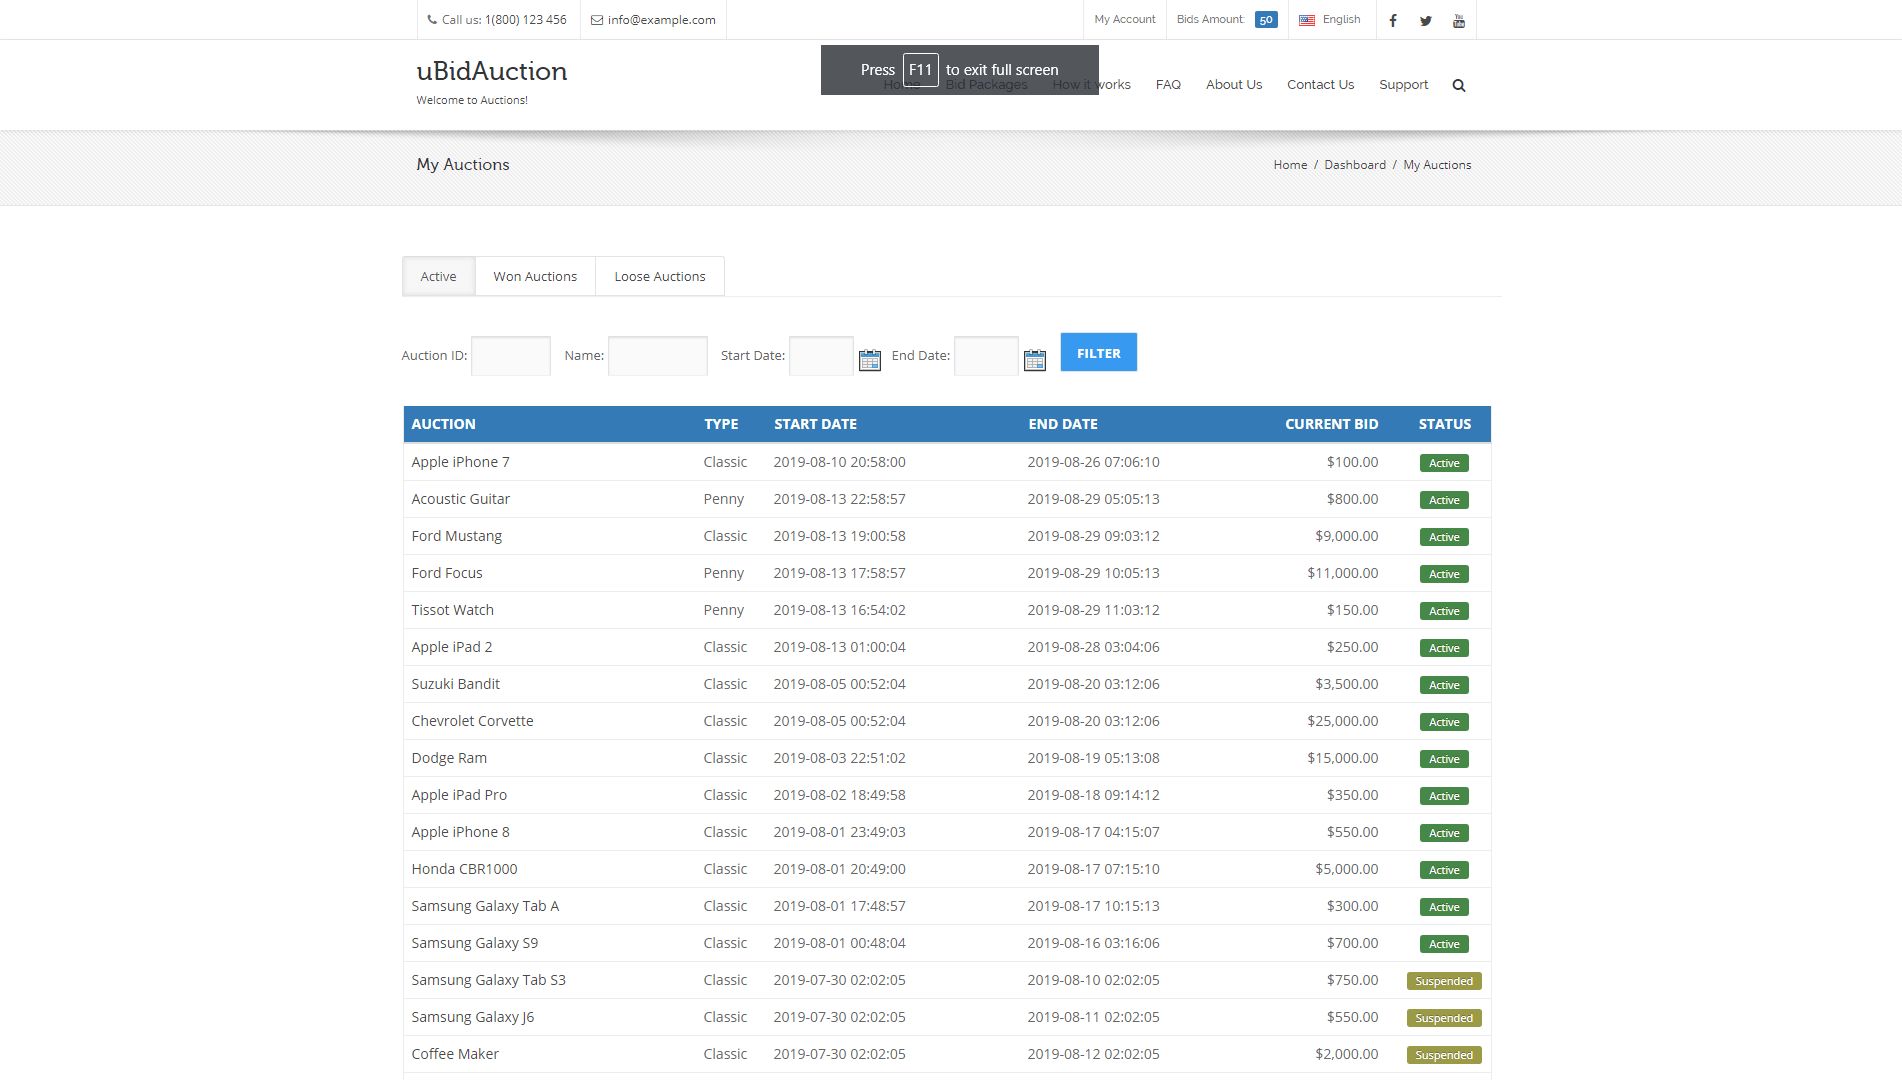Click the Facebook icon in top bar
Viewport: 1902px width, 1080px height.
point(1392,20)
